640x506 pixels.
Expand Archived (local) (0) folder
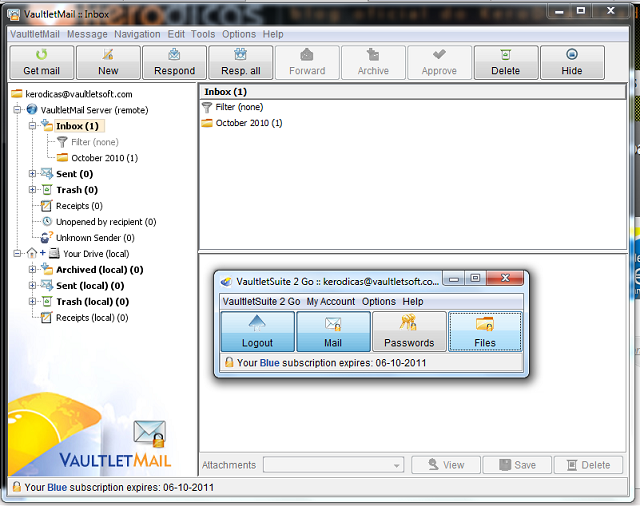pos(33,269)
